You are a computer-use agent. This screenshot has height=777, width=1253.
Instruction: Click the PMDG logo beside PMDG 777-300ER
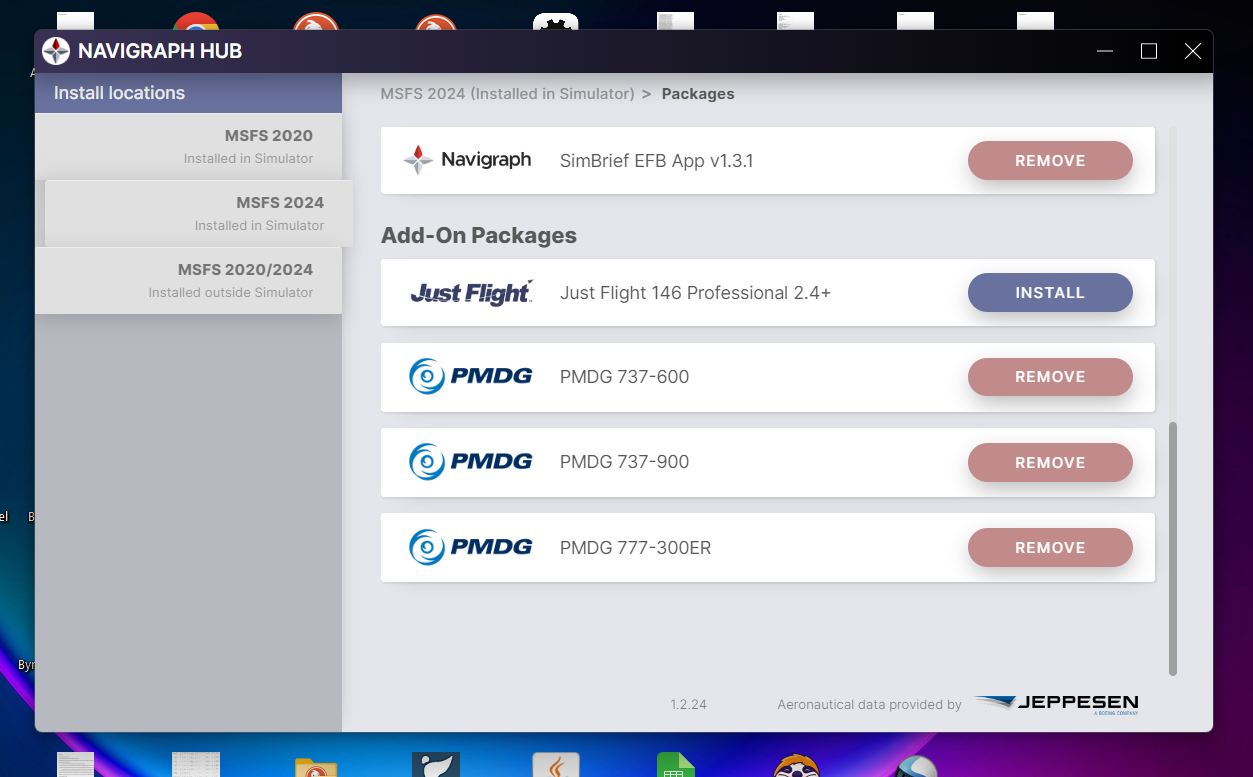pyautogui.click(x=471, y=547)
